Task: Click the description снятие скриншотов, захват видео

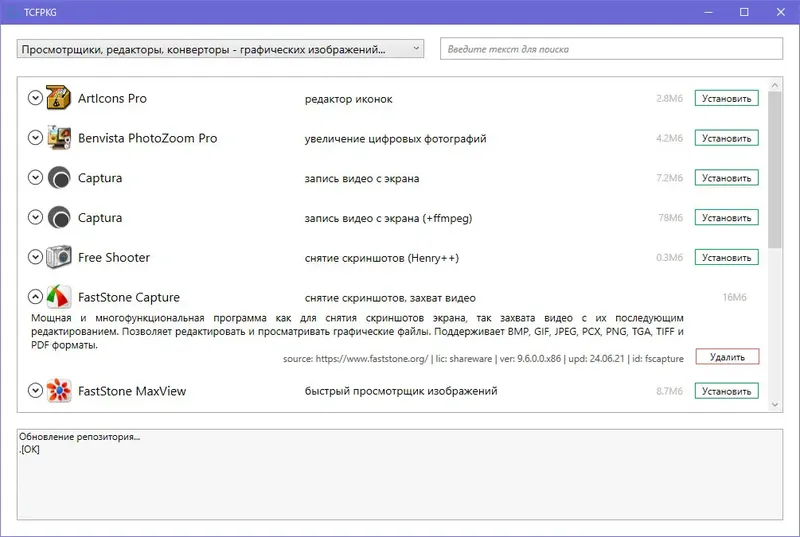Action: tap(390, 298)
